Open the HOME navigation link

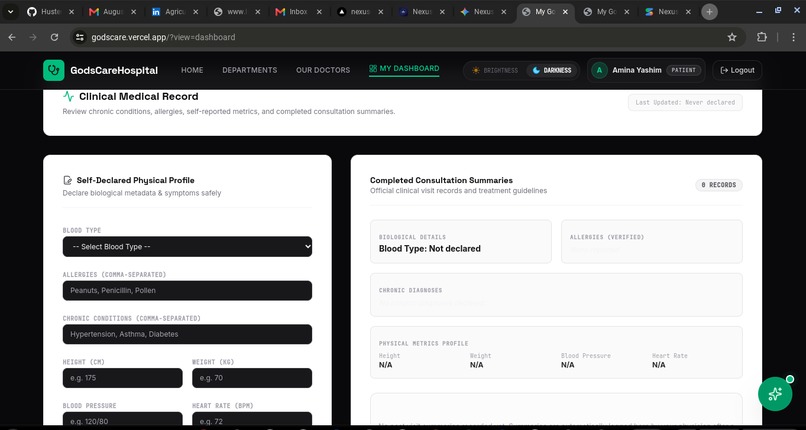192,70
